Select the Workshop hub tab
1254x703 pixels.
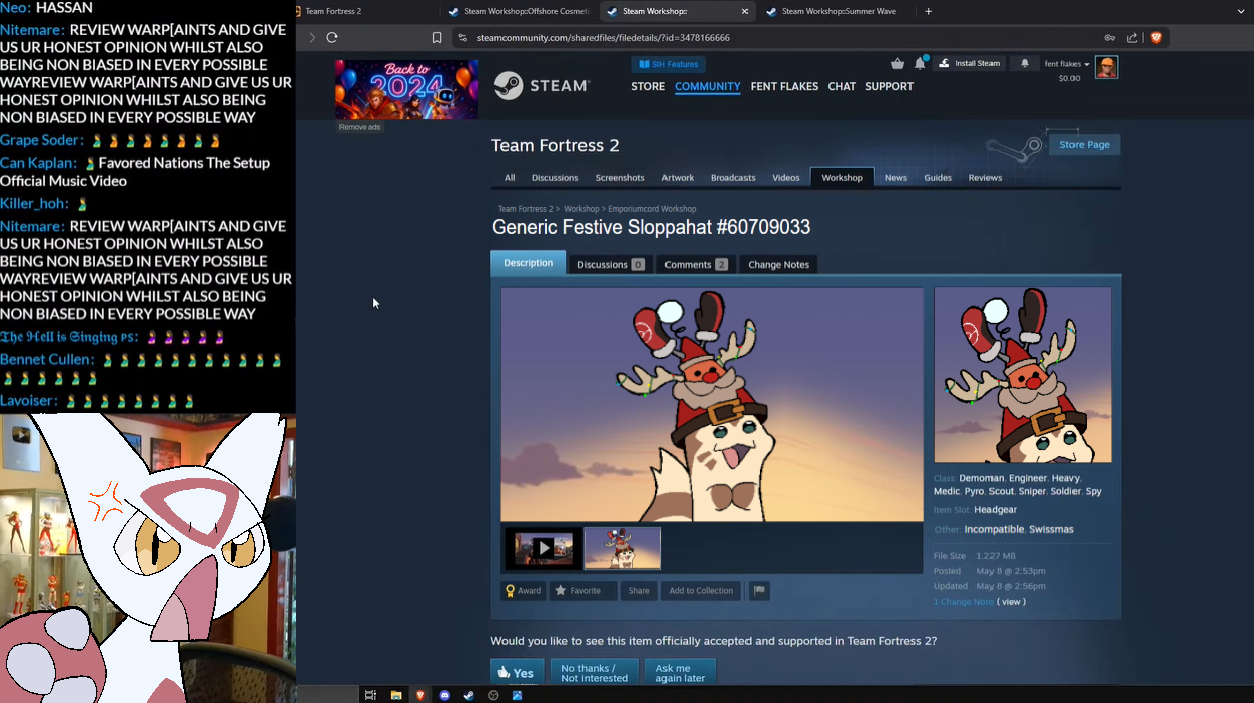[842, 177]
